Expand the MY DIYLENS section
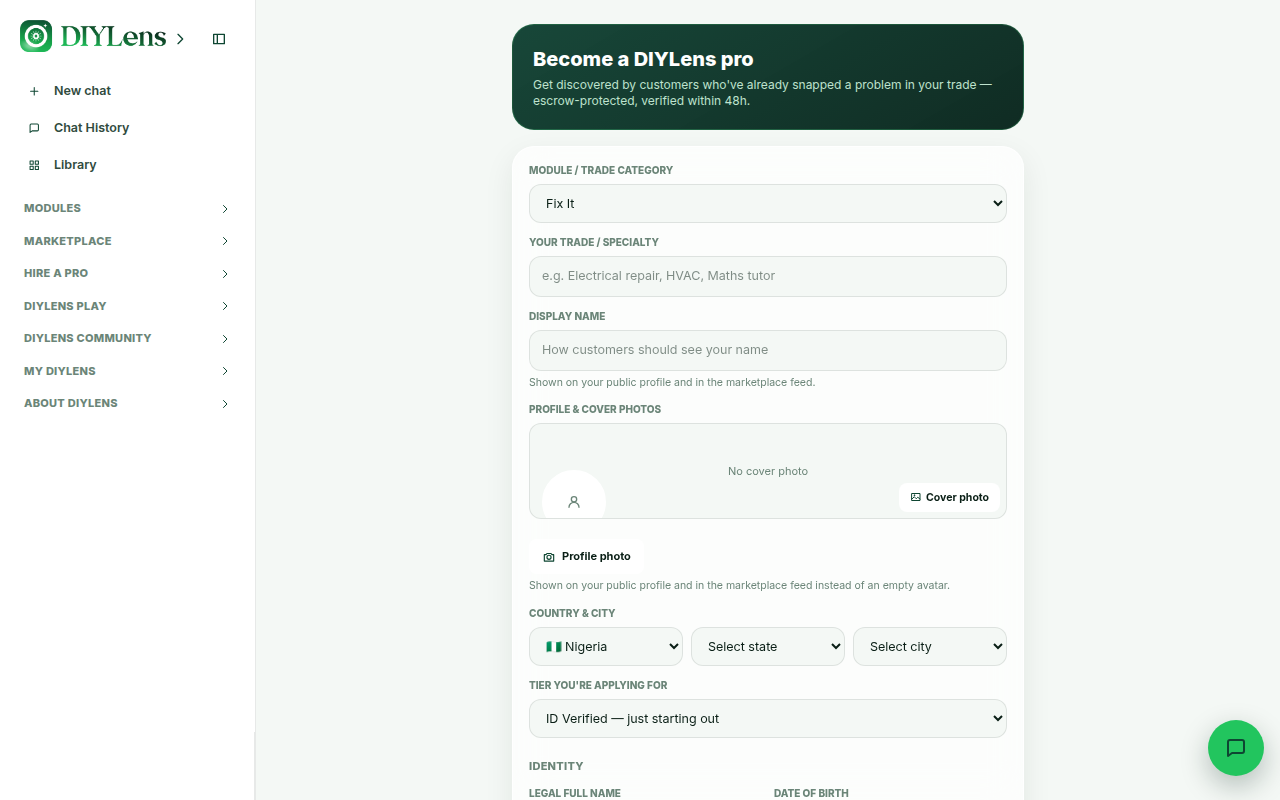Viewport: 1280px width, 800px height. click(x=128, y=371)
